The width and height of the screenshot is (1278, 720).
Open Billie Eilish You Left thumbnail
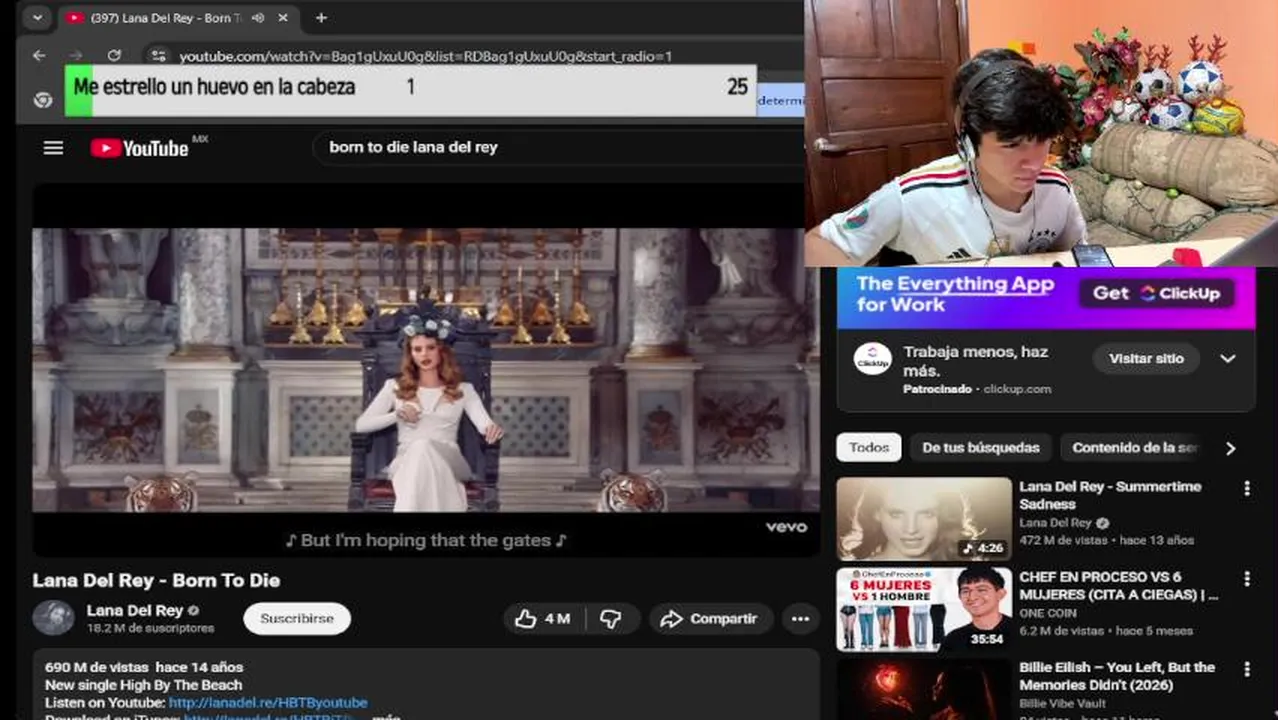pyautogui.click(x=924, y=690)
